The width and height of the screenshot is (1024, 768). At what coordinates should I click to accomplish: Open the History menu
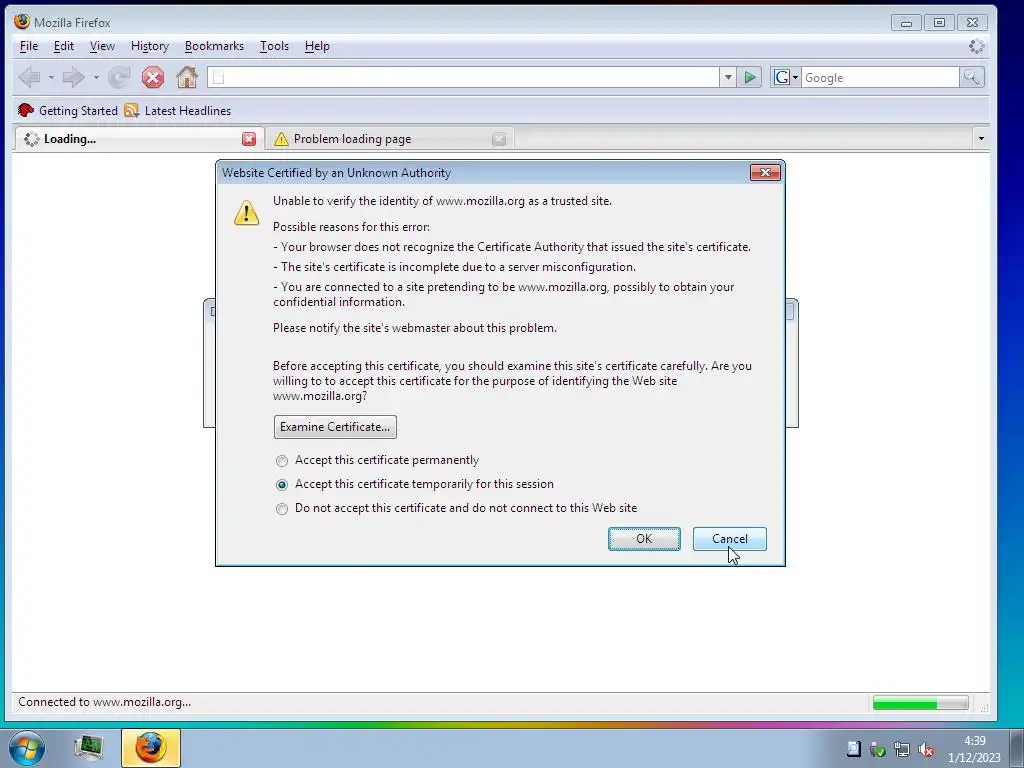click(150, 46)
